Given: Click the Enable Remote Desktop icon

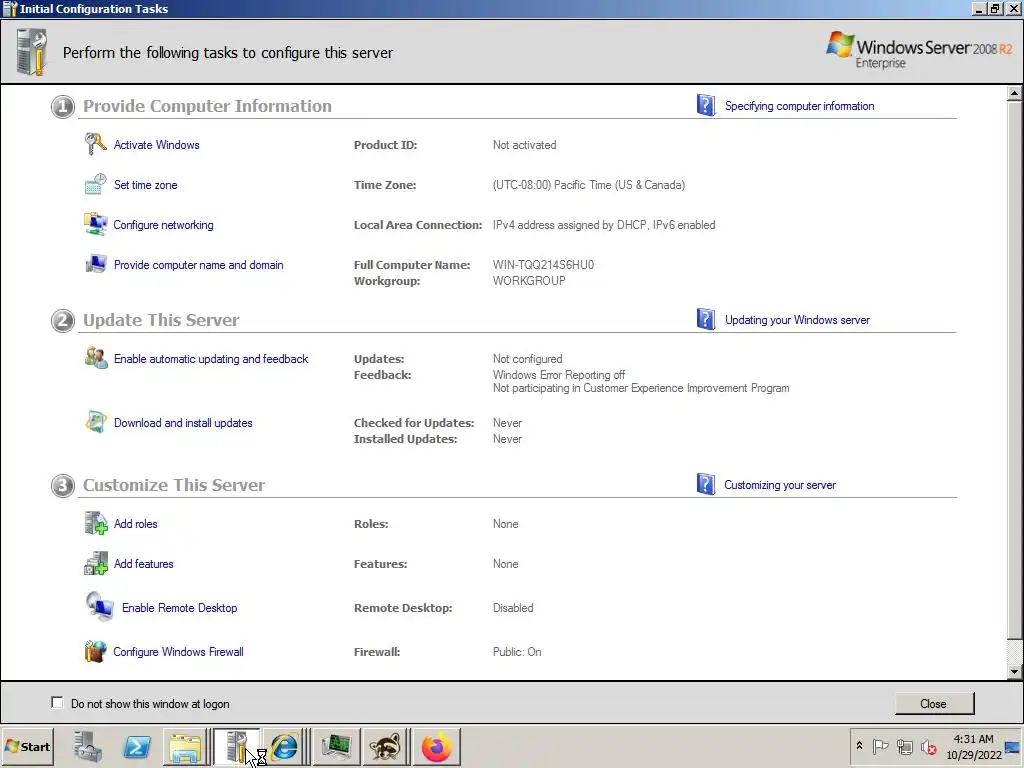Looking at the screenshot, I should 99,607.
